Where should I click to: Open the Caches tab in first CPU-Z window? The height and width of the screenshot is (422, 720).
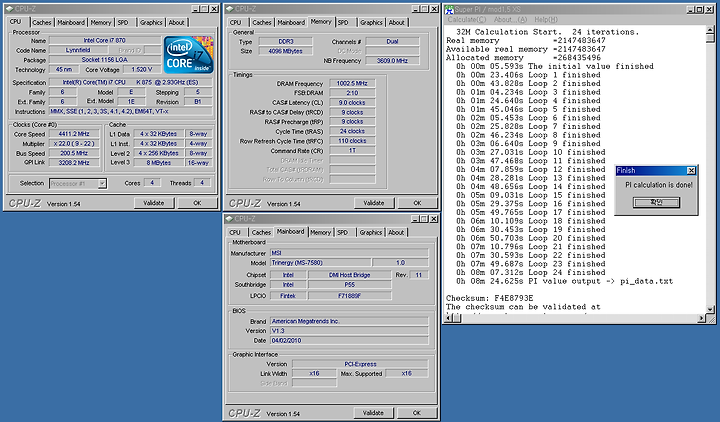click(42, 22)
